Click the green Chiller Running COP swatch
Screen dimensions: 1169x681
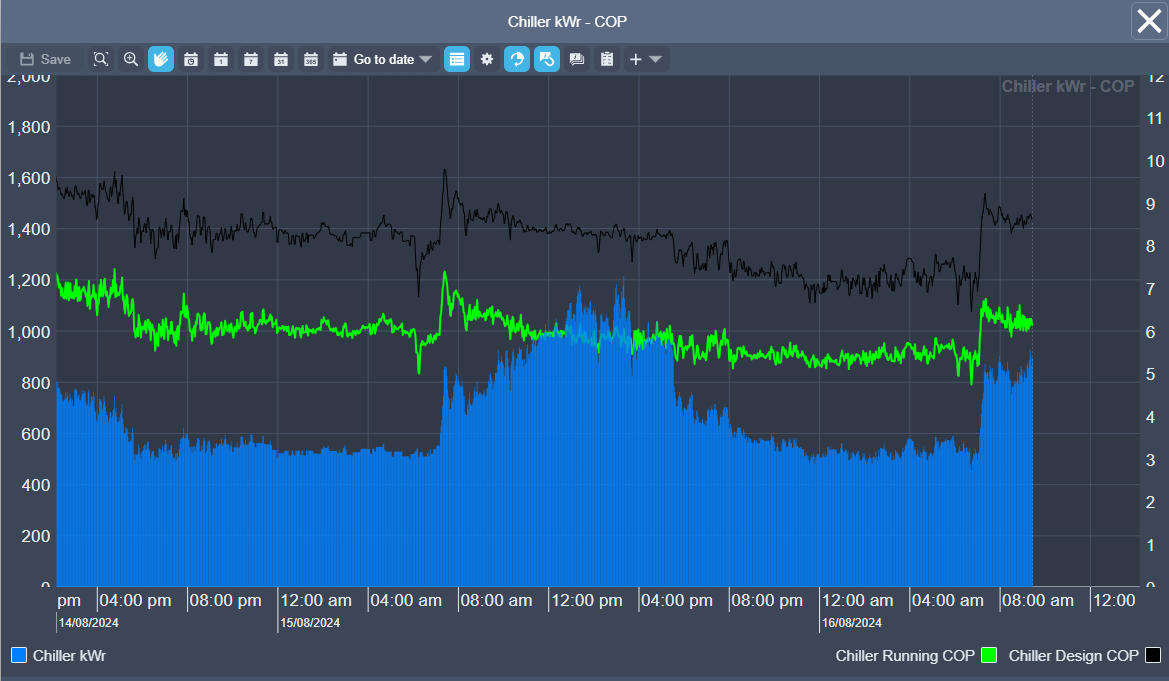(989, 656)
